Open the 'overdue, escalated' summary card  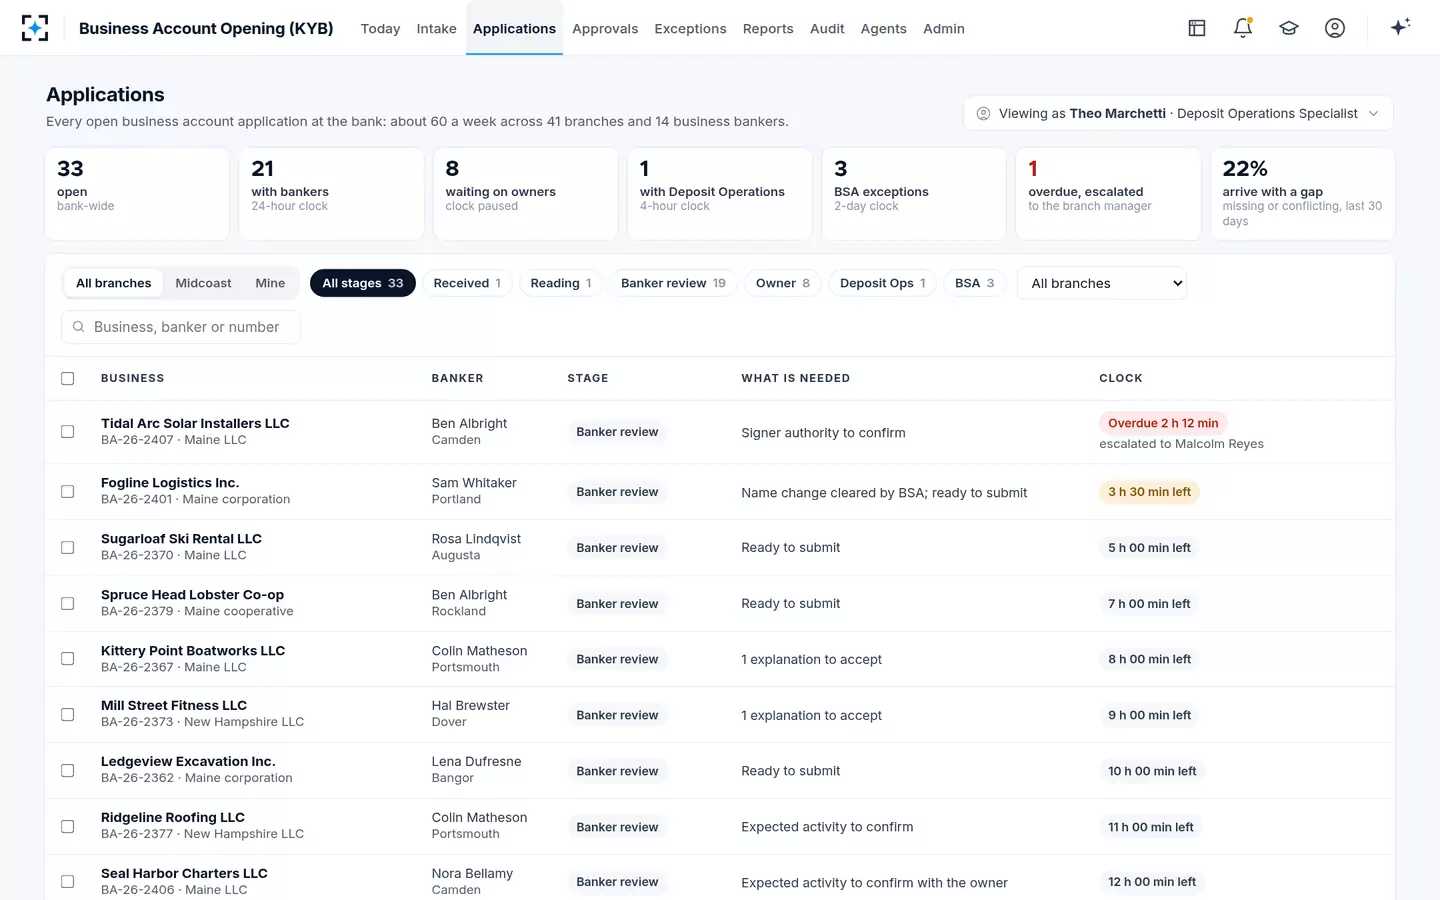1108,194
